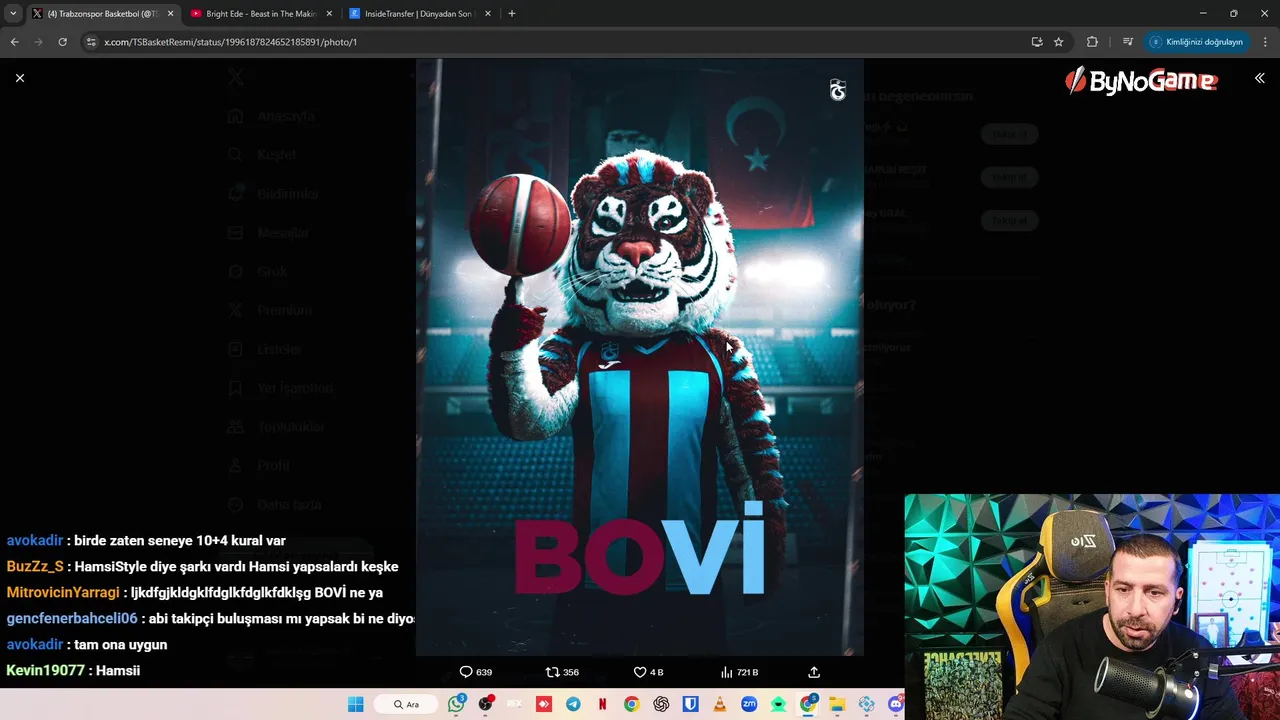Open Netflix from the taskbar
This screenshot has width=1280, height=720.
pyautogui.click(x=602, y=704)
